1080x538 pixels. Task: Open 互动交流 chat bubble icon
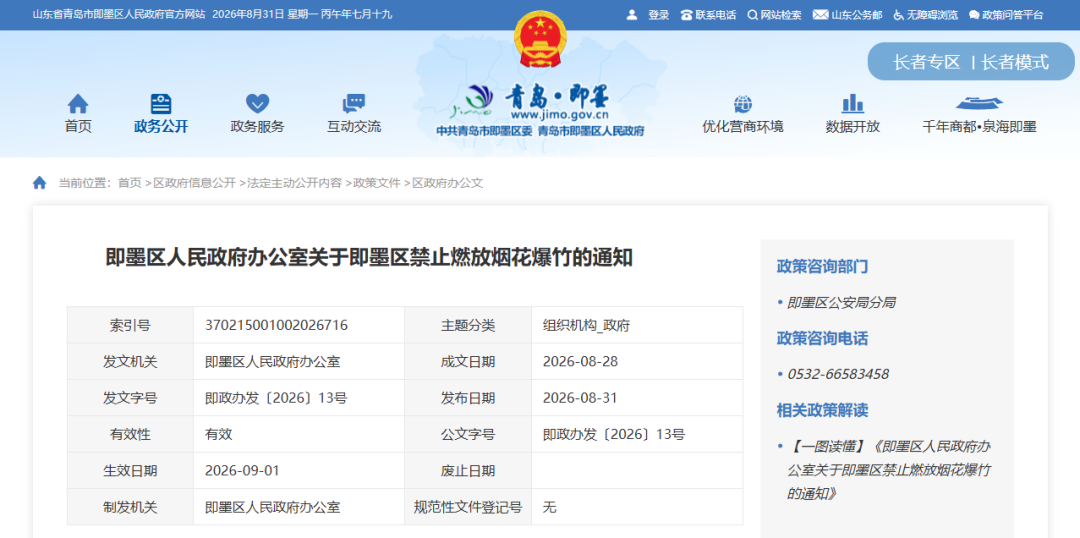click(353, 104)
